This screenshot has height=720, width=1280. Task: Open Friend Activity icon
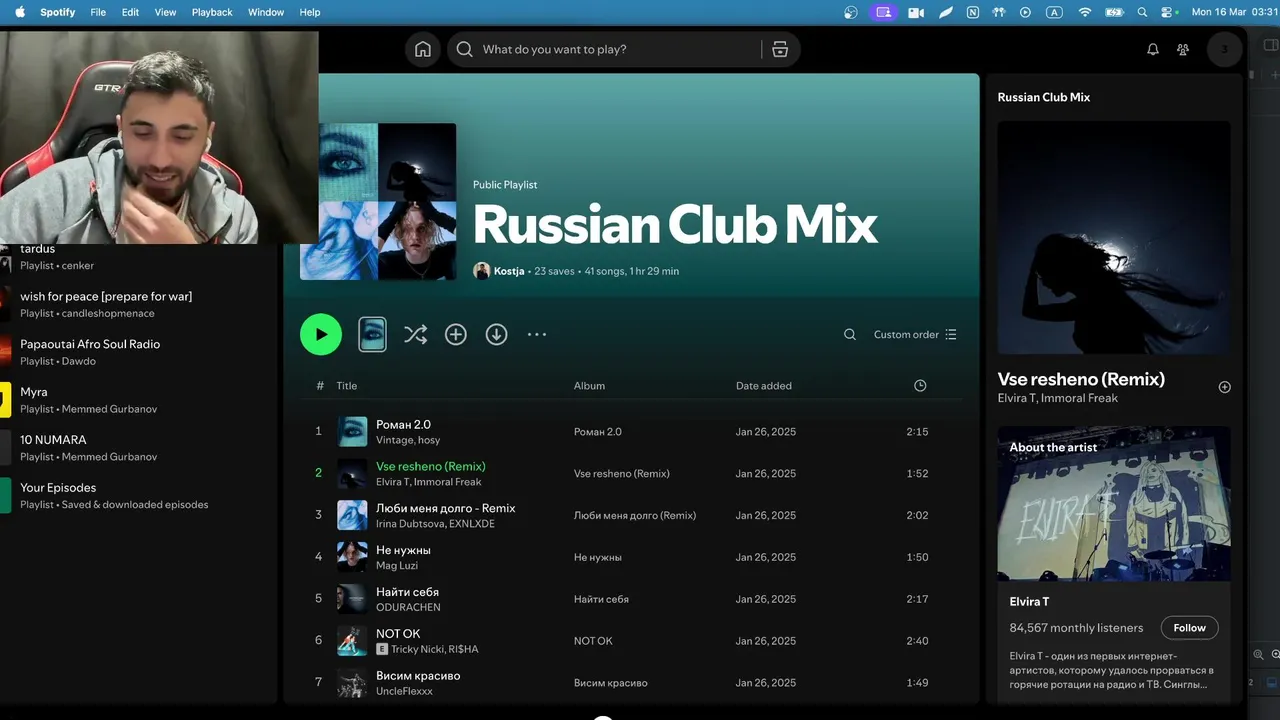pyautogui.click(x=1183, y=49)
